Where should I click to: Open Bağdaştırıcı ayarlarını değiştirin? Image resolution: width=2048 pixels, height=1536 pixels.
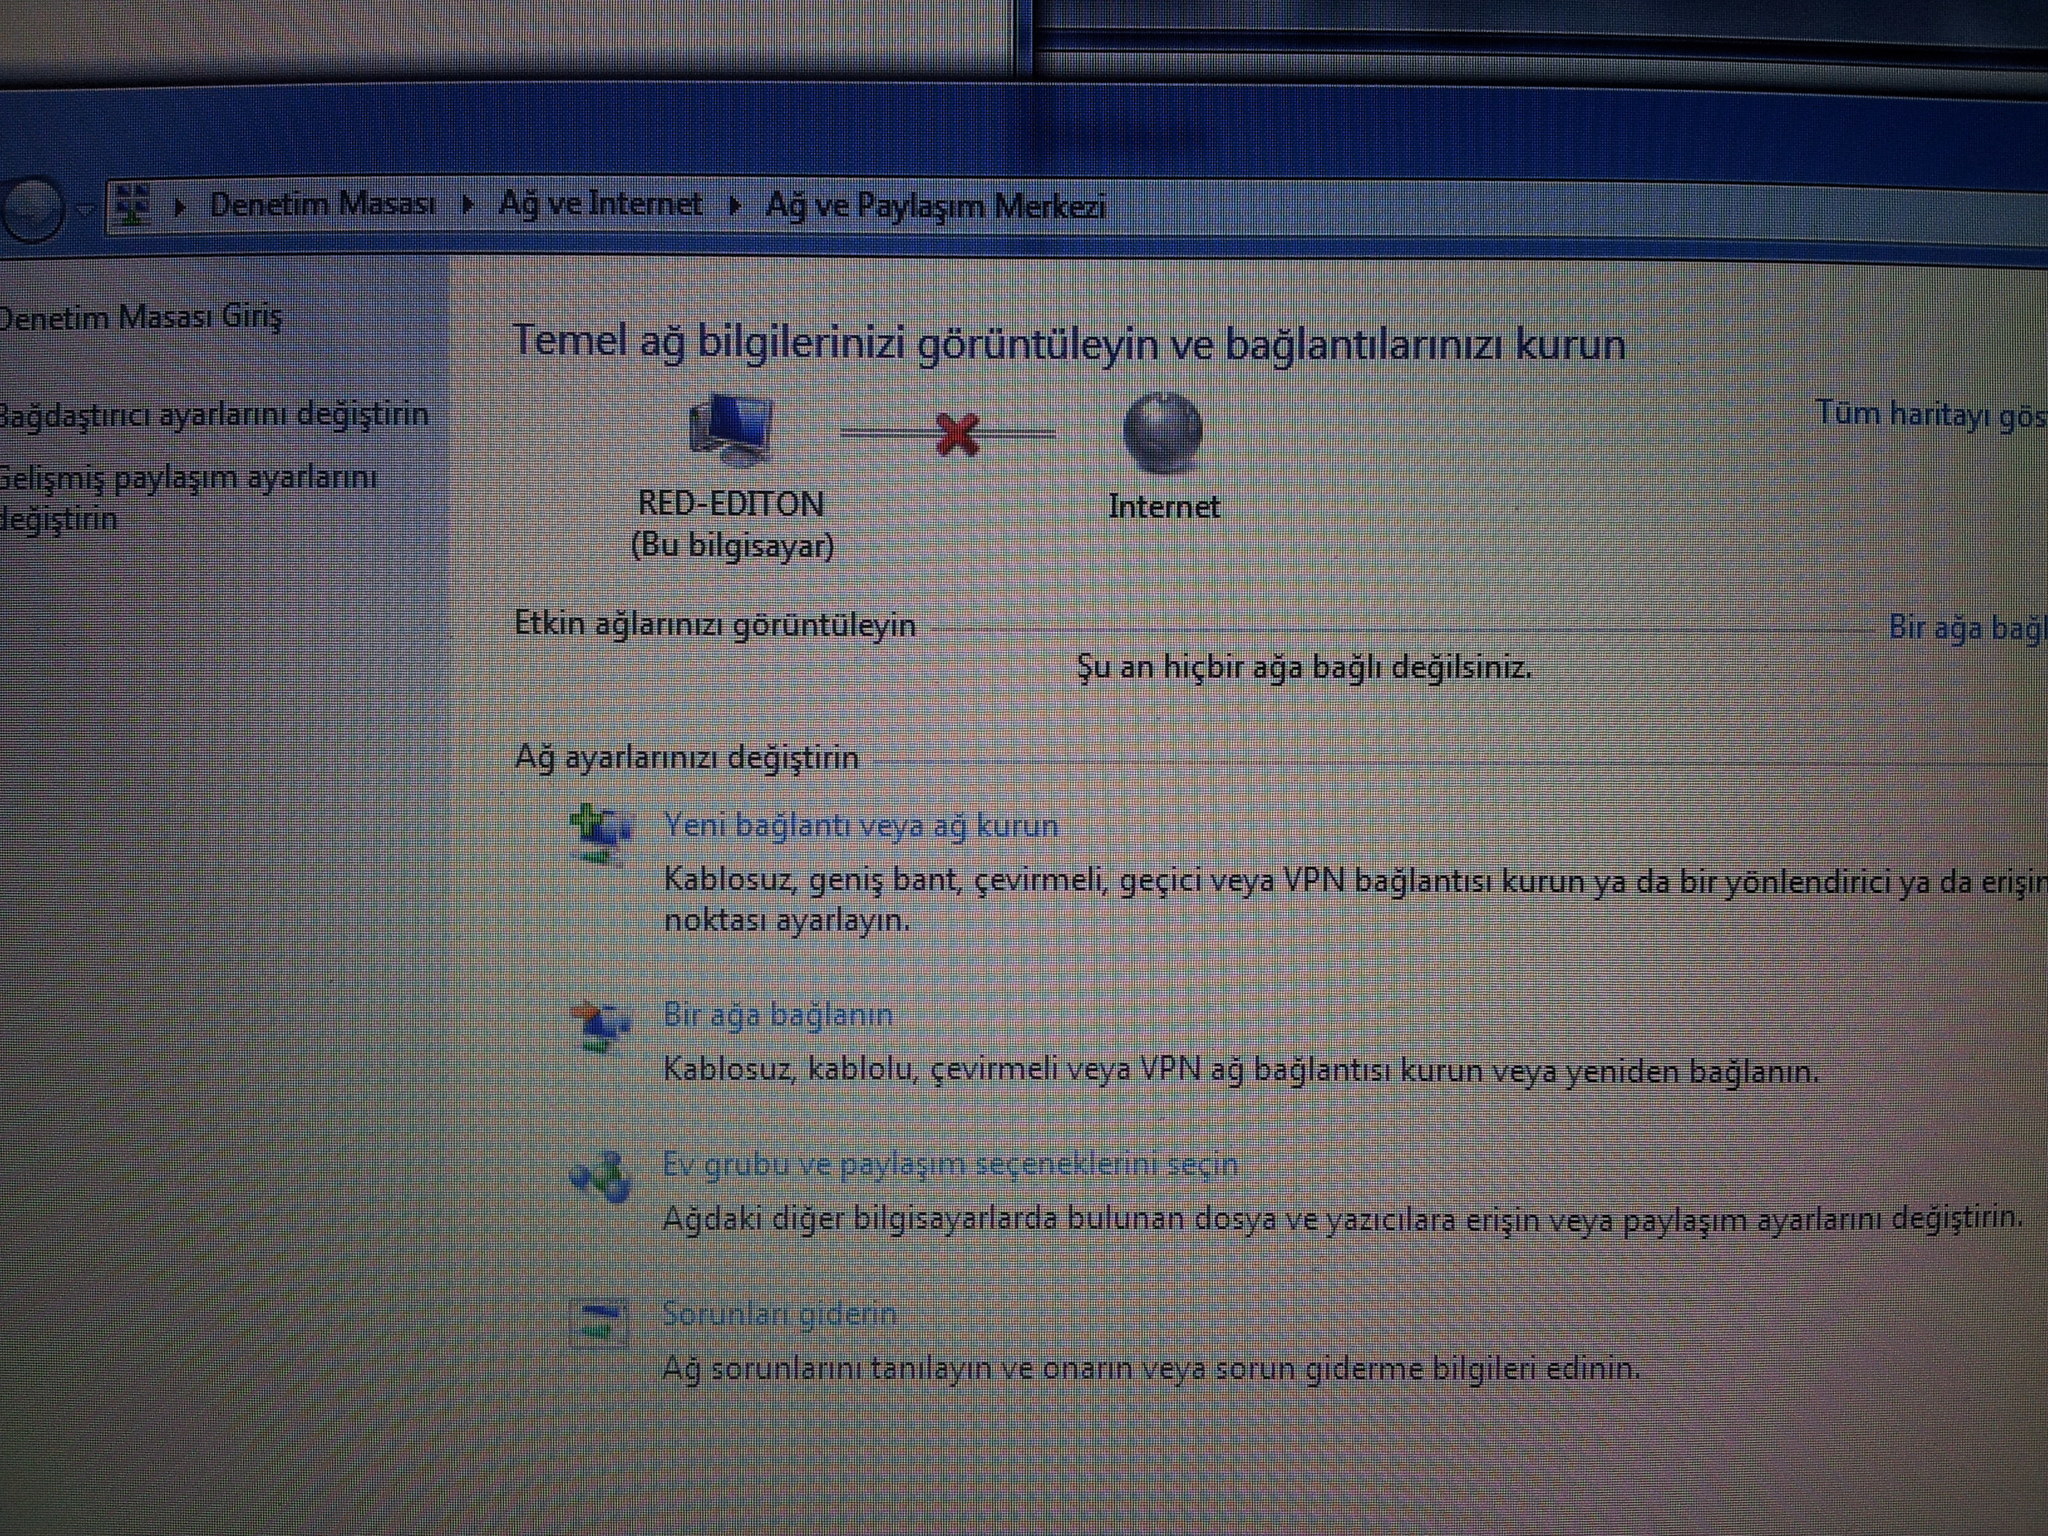click(x=214, y=414)
